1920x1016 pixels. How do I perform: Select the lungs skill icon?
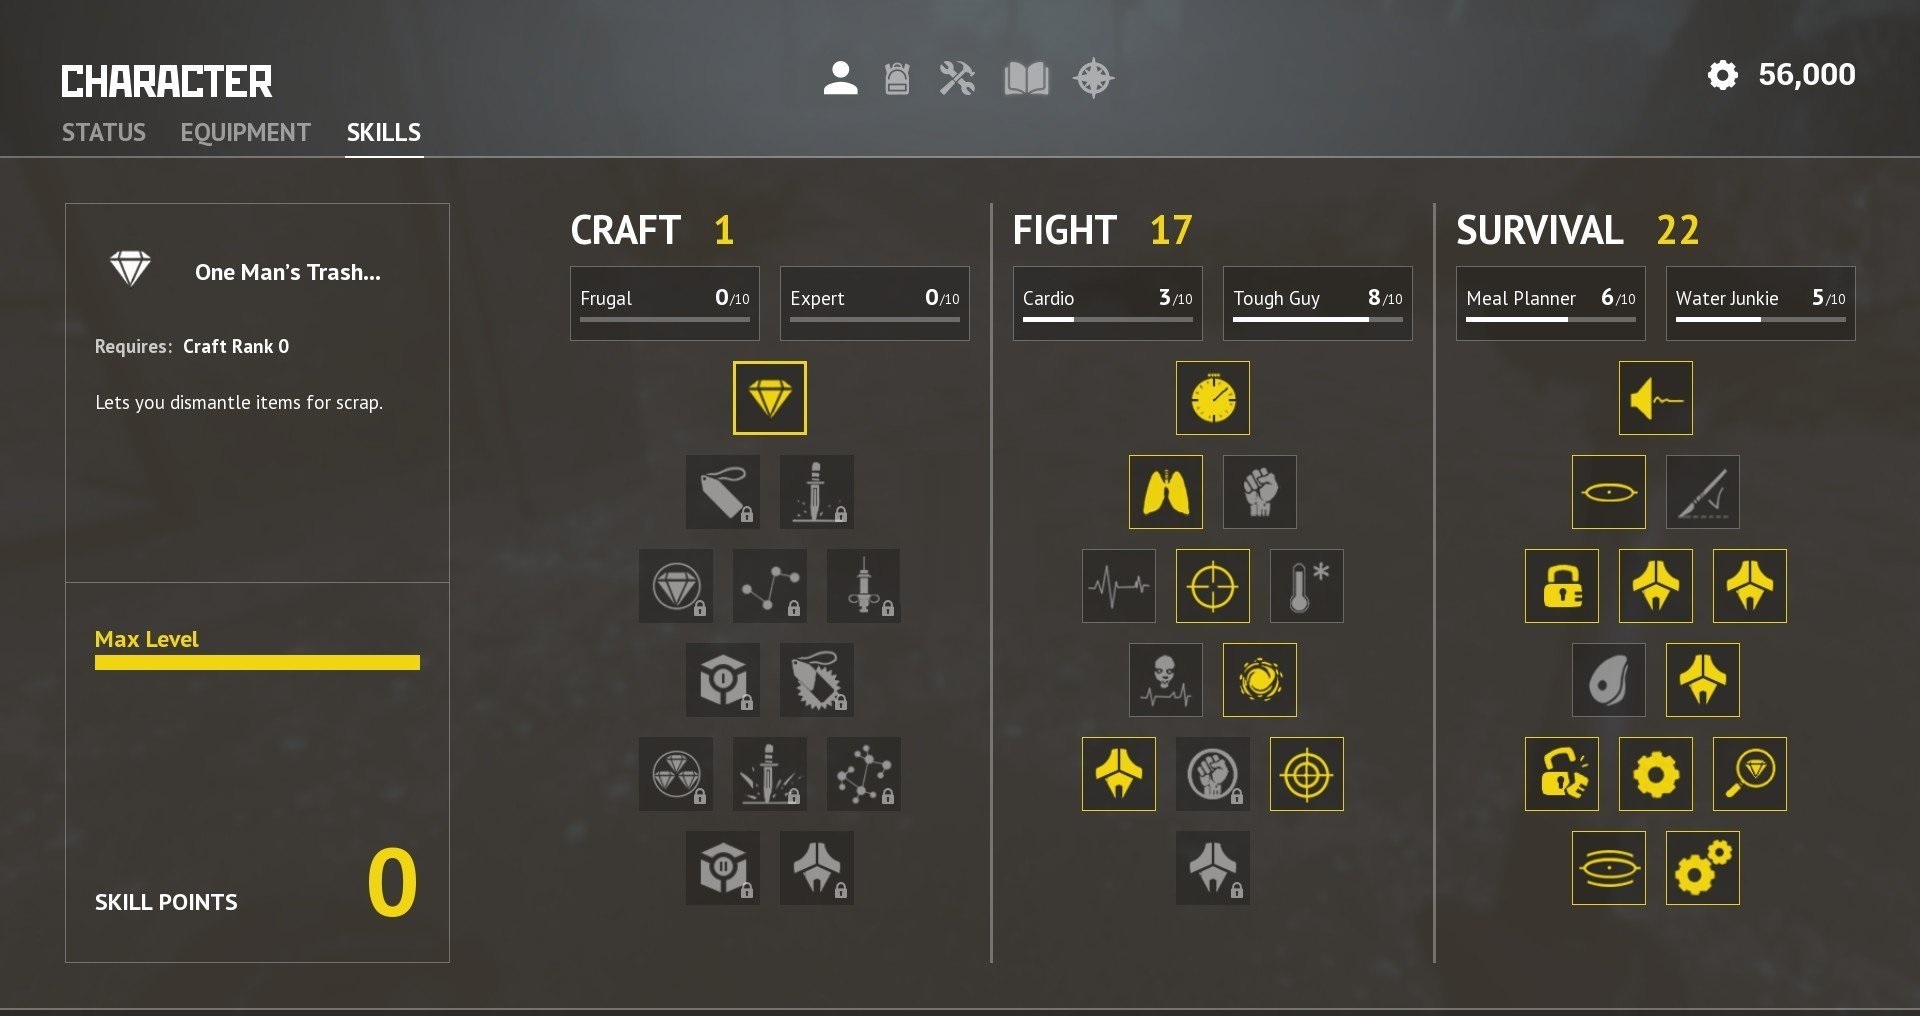click(x=1165, y=492)
